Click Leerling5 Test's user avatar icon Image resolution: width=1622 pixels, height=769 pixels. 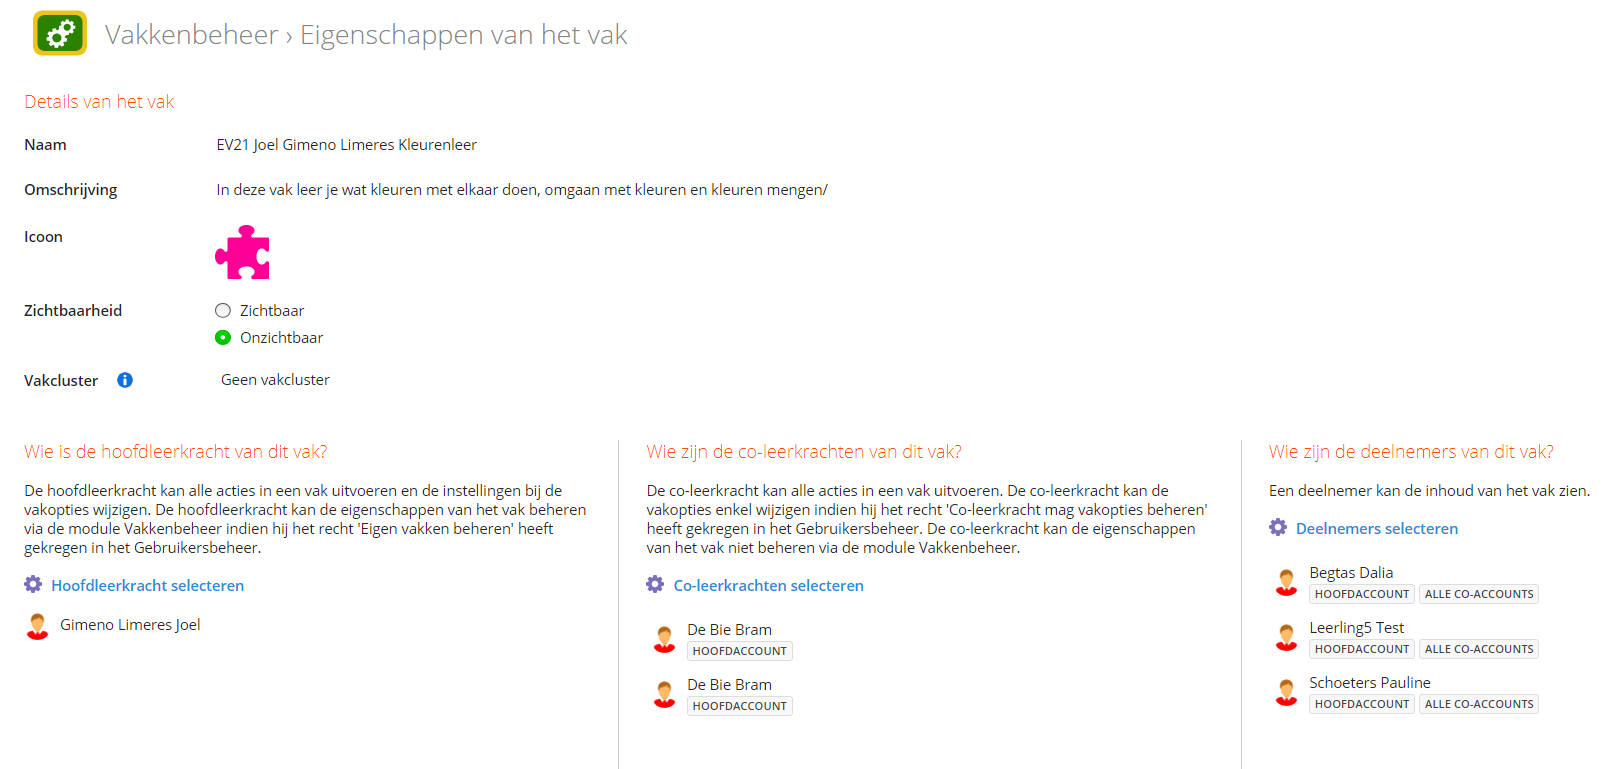click(x=1287, y=637)
